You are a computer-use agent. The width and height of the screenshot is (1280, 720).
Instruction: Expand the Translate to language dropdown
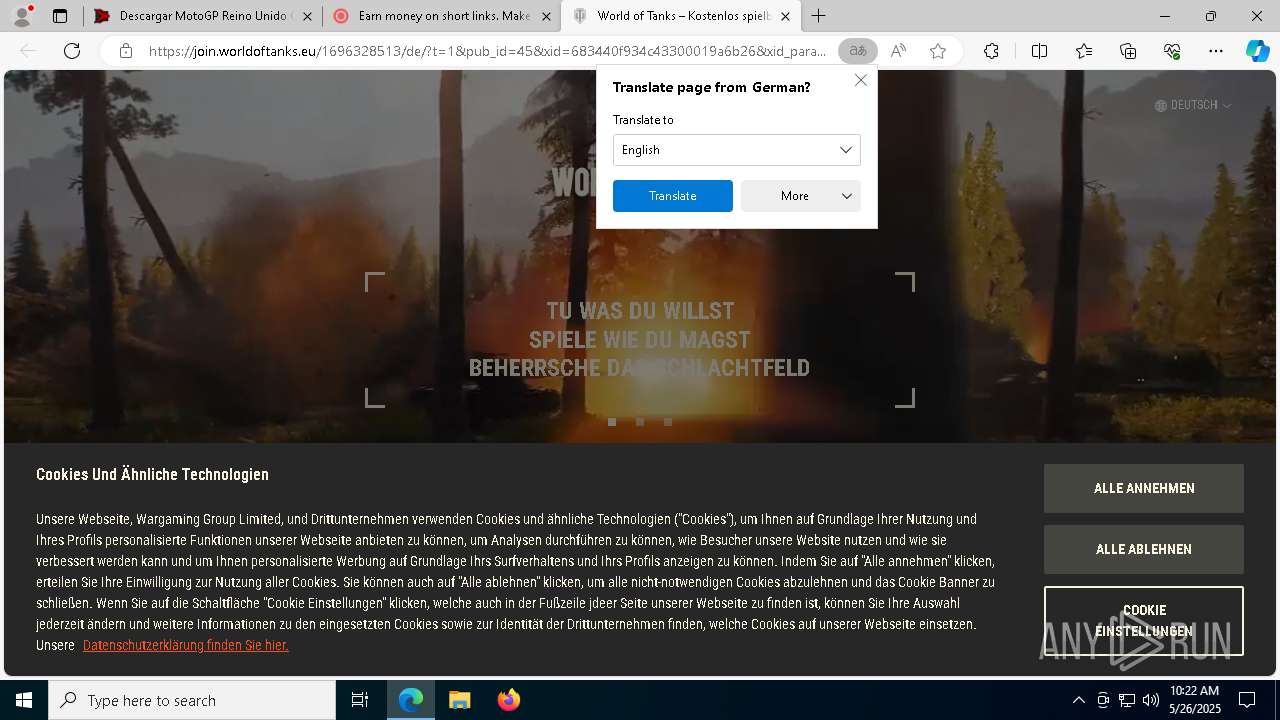pos(736,150)
